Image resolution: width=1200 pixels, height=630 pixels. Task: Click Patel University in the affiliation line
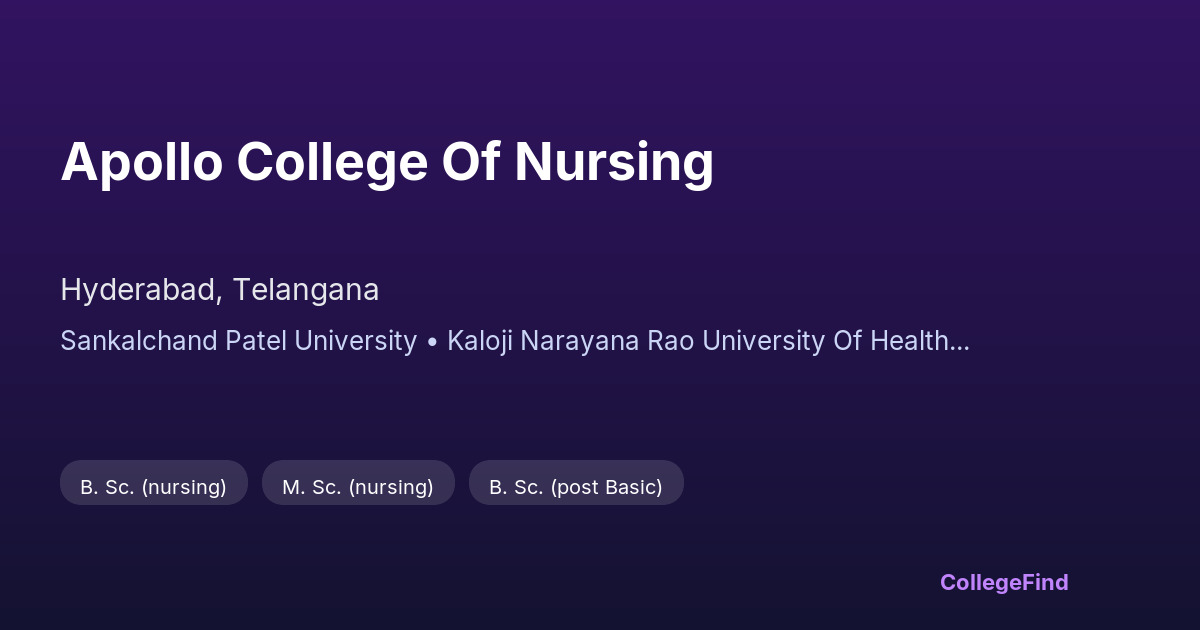(x=321, y=341)
